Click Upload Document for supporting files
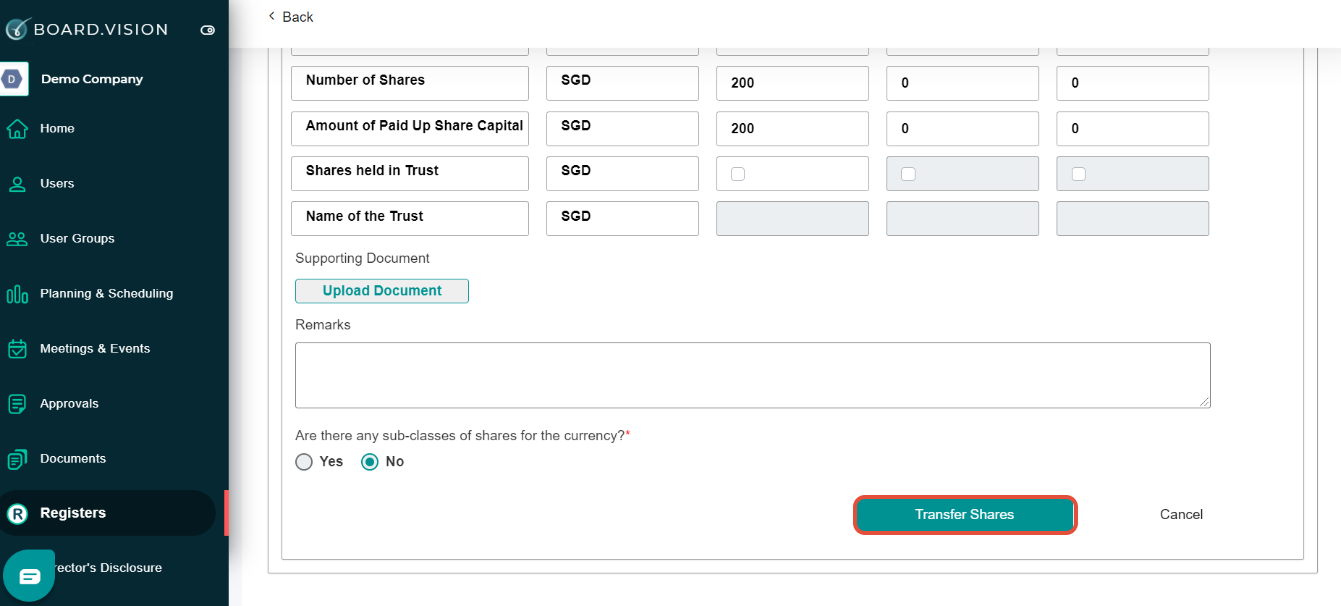 click(x=381, y=290)
